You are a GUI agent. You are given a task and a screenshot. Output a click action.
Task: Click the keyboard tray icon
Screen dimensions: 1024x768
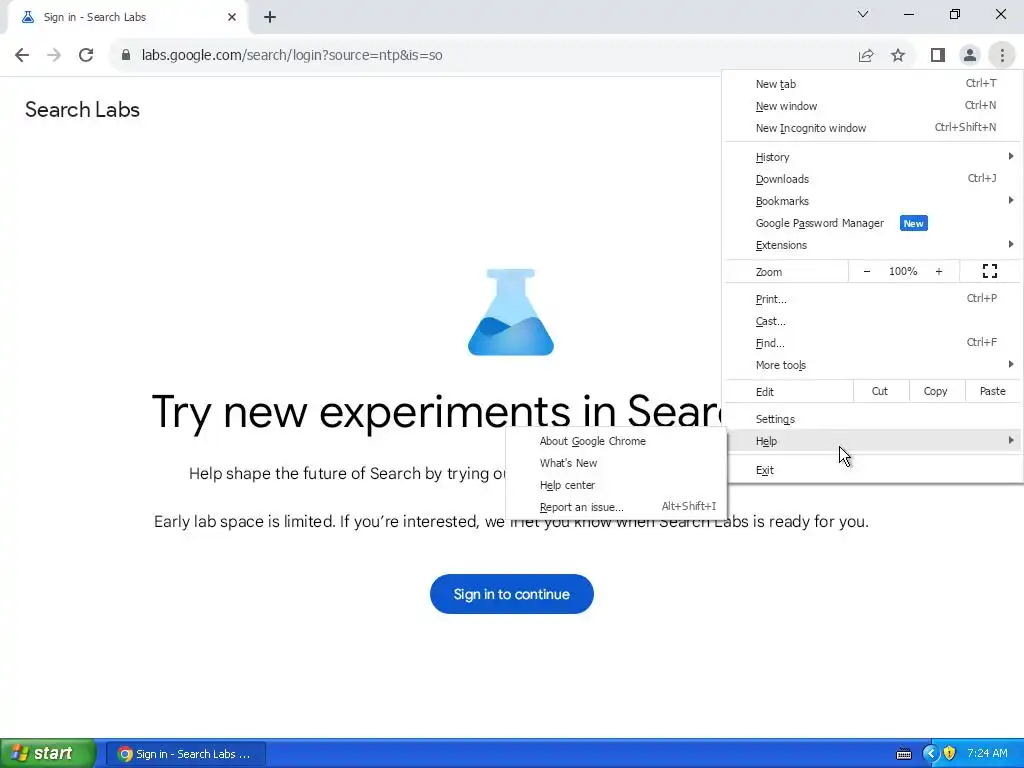904,754
